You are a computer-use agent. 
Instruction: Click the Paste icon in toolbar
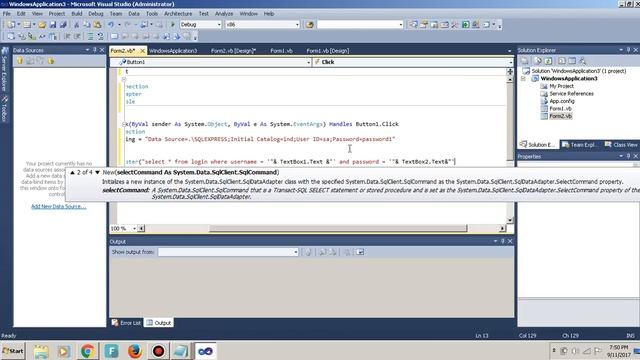tap(97, 24)
